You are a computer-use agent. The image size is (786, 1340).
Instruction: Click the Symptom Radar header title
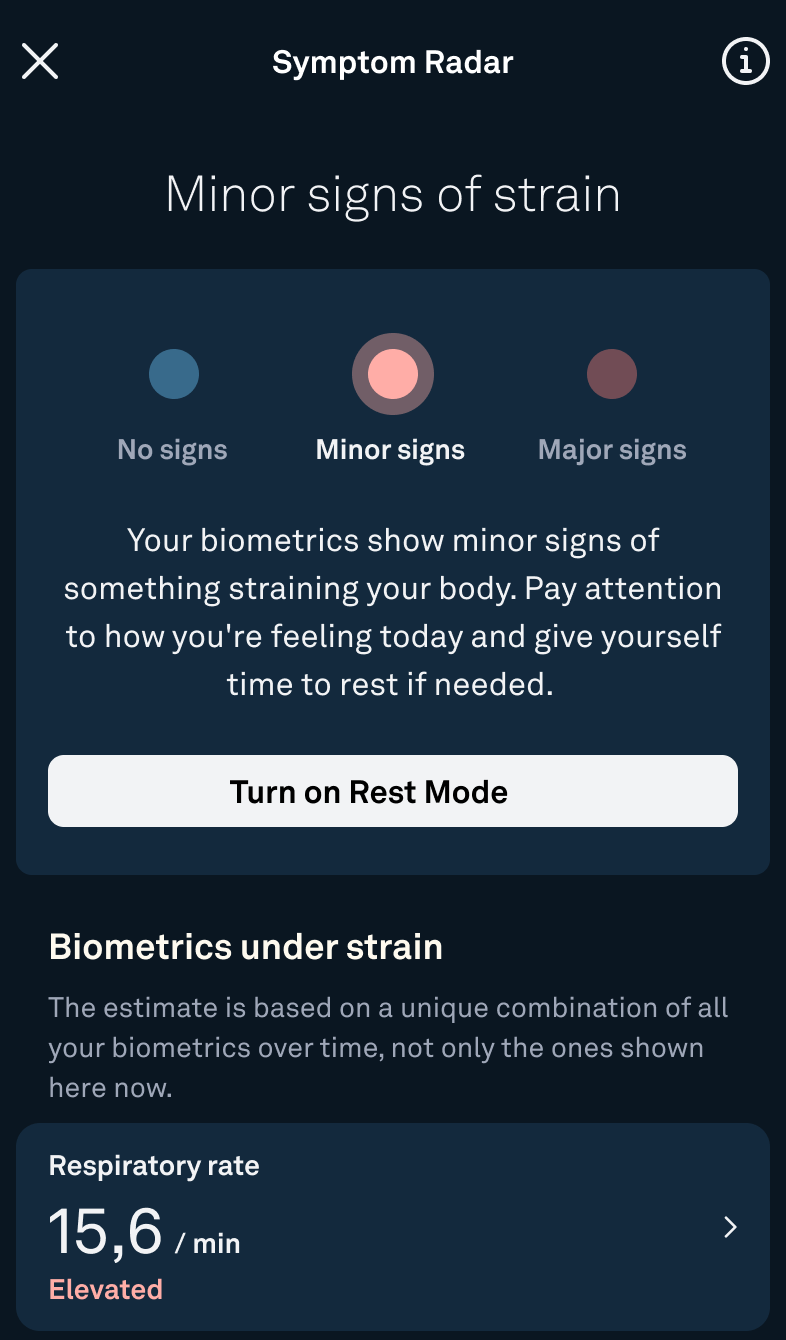pos(392,63)
